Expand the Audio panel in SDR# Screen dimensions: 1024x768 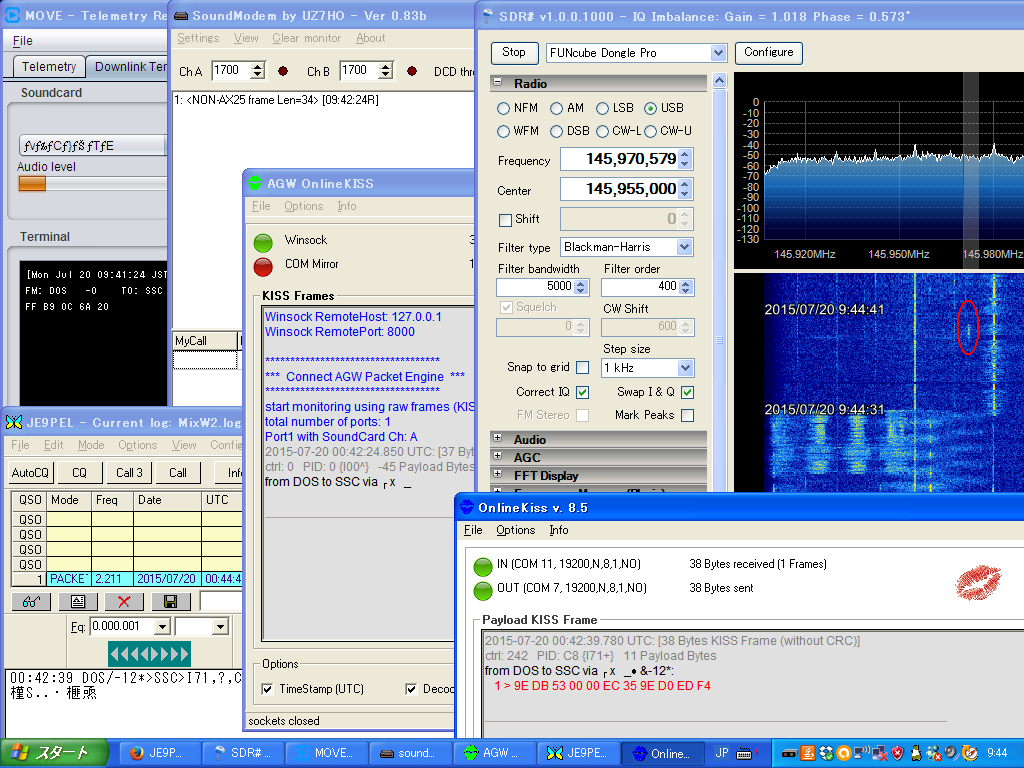pos(498,438)
